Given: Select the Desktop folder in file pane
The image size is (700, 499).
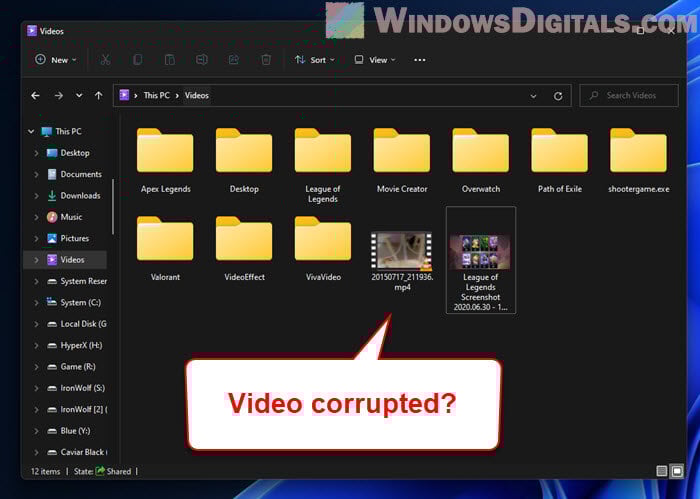Looking at the screenshot, I should click(x=244, y=161).
